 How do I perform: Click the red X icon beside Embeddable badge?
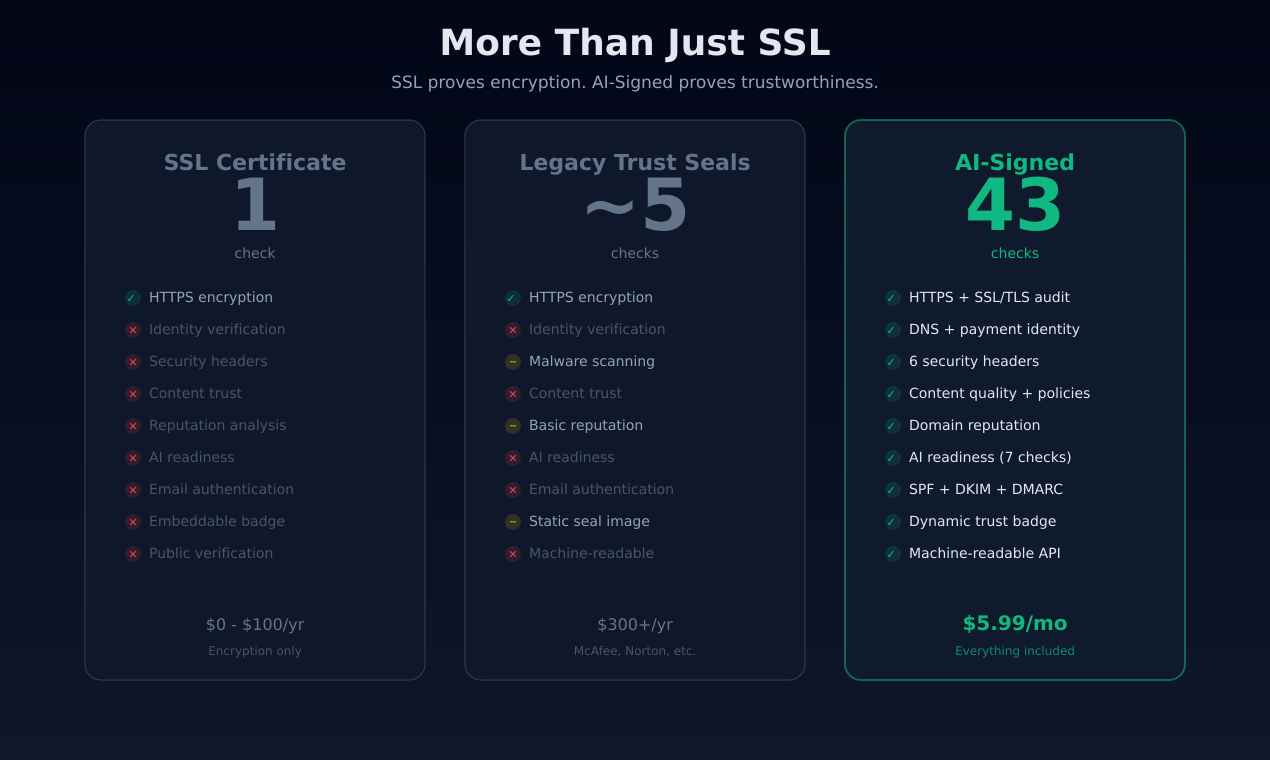click(x=133, y=522)
